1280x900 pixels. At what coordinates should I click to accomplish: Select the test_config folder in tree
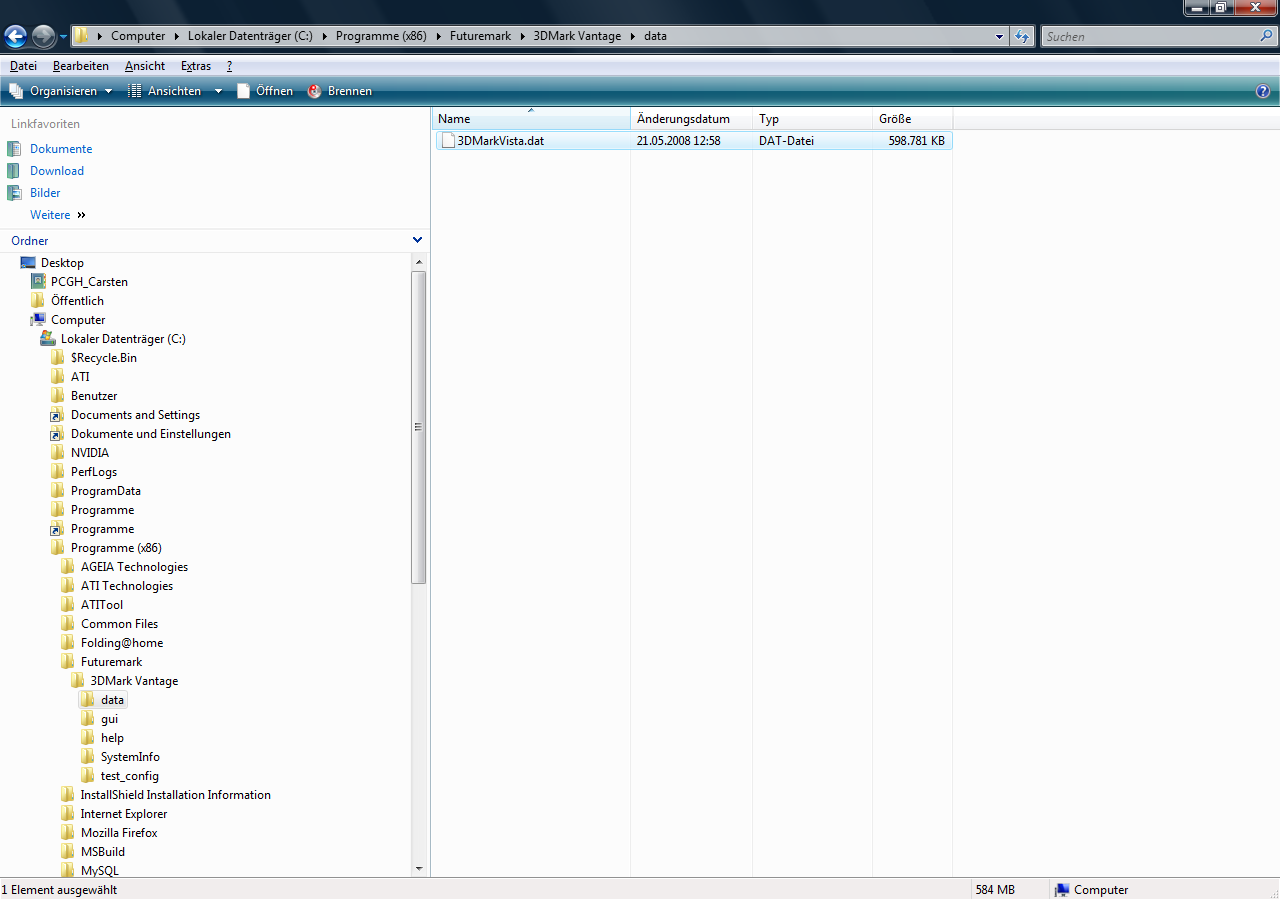(130, 776)
